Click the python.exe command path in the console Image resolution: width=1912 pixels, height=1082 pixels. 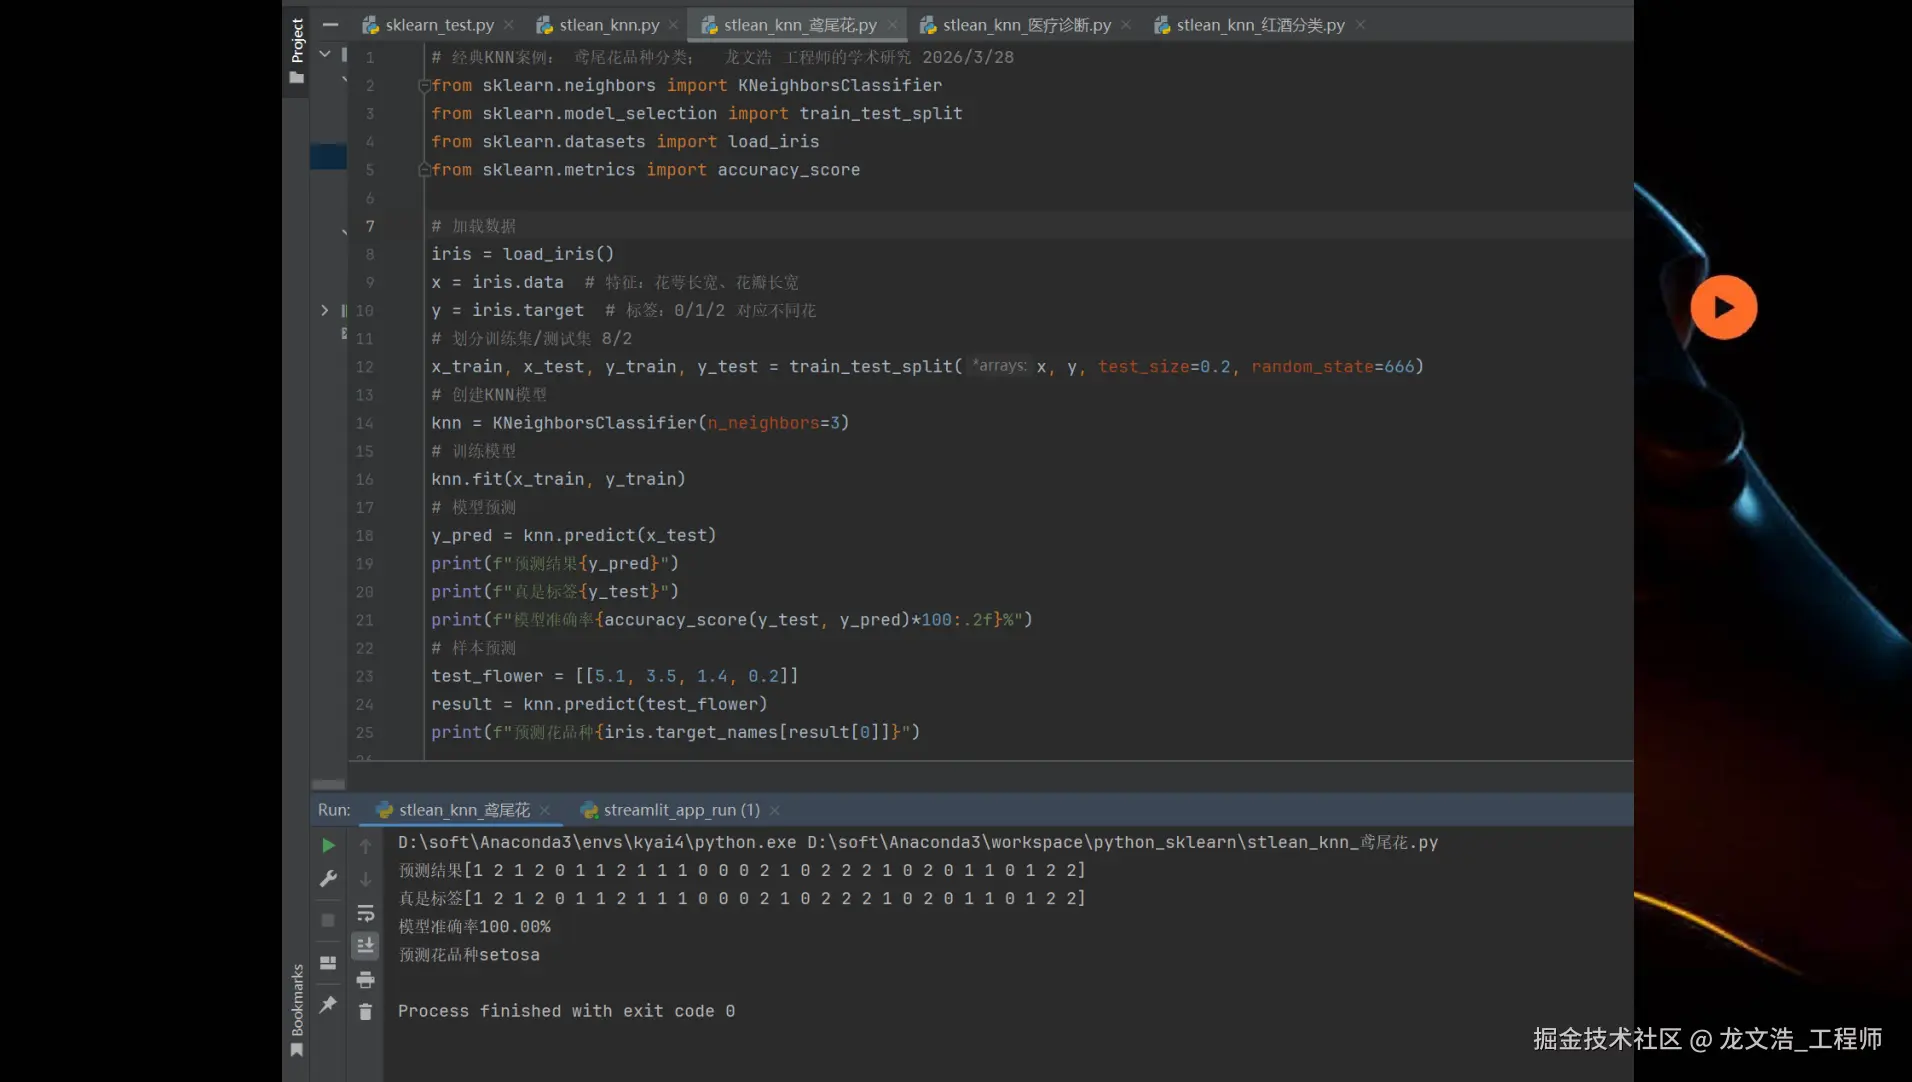[x=597, y=842]
